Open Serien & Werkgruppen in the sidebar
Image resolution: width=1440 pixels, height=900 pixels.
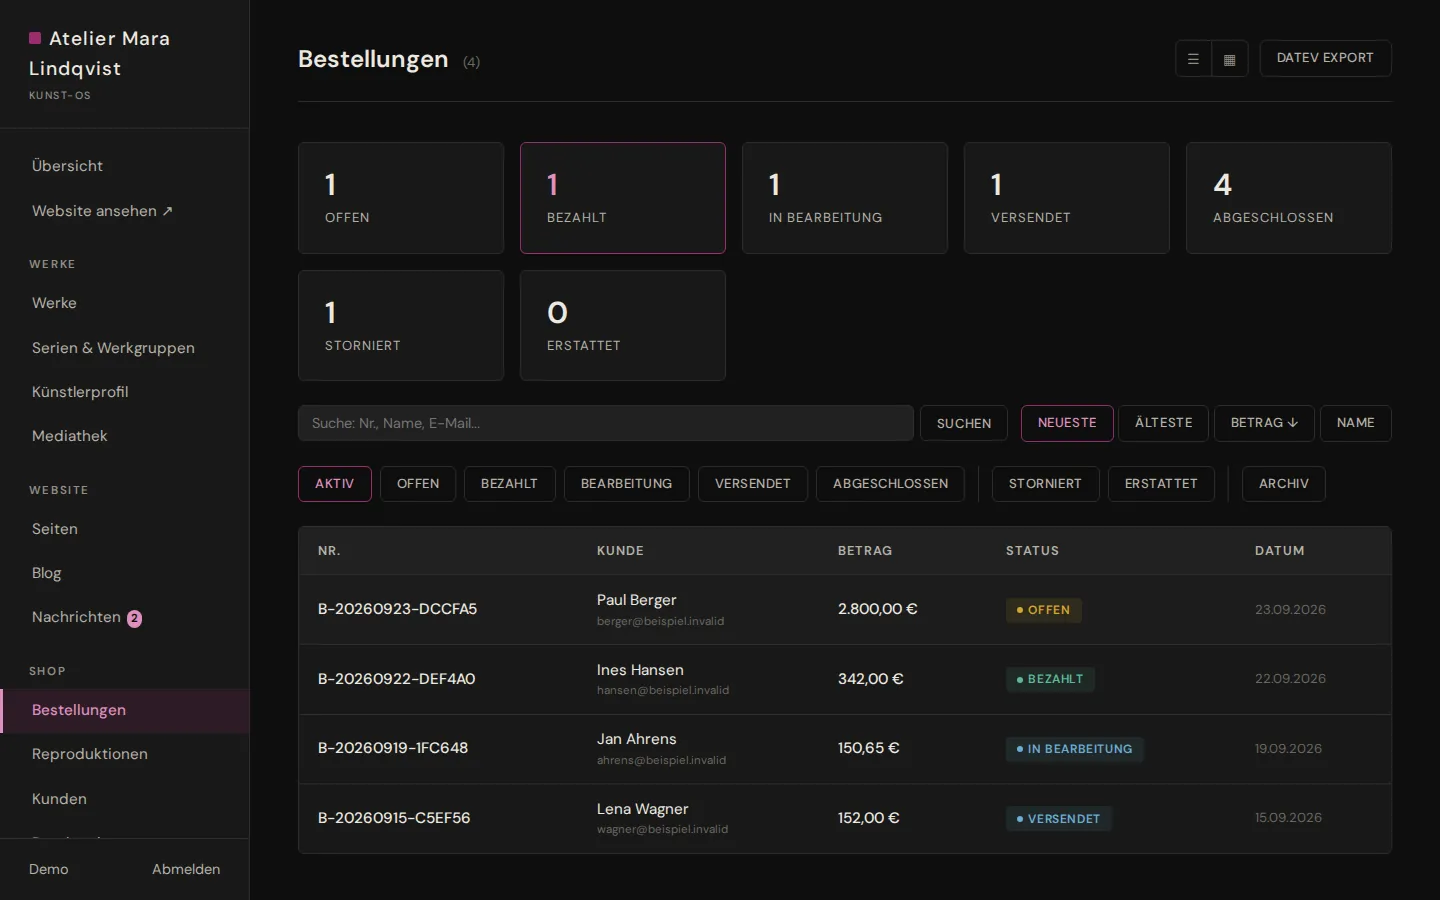pos(125,348)
